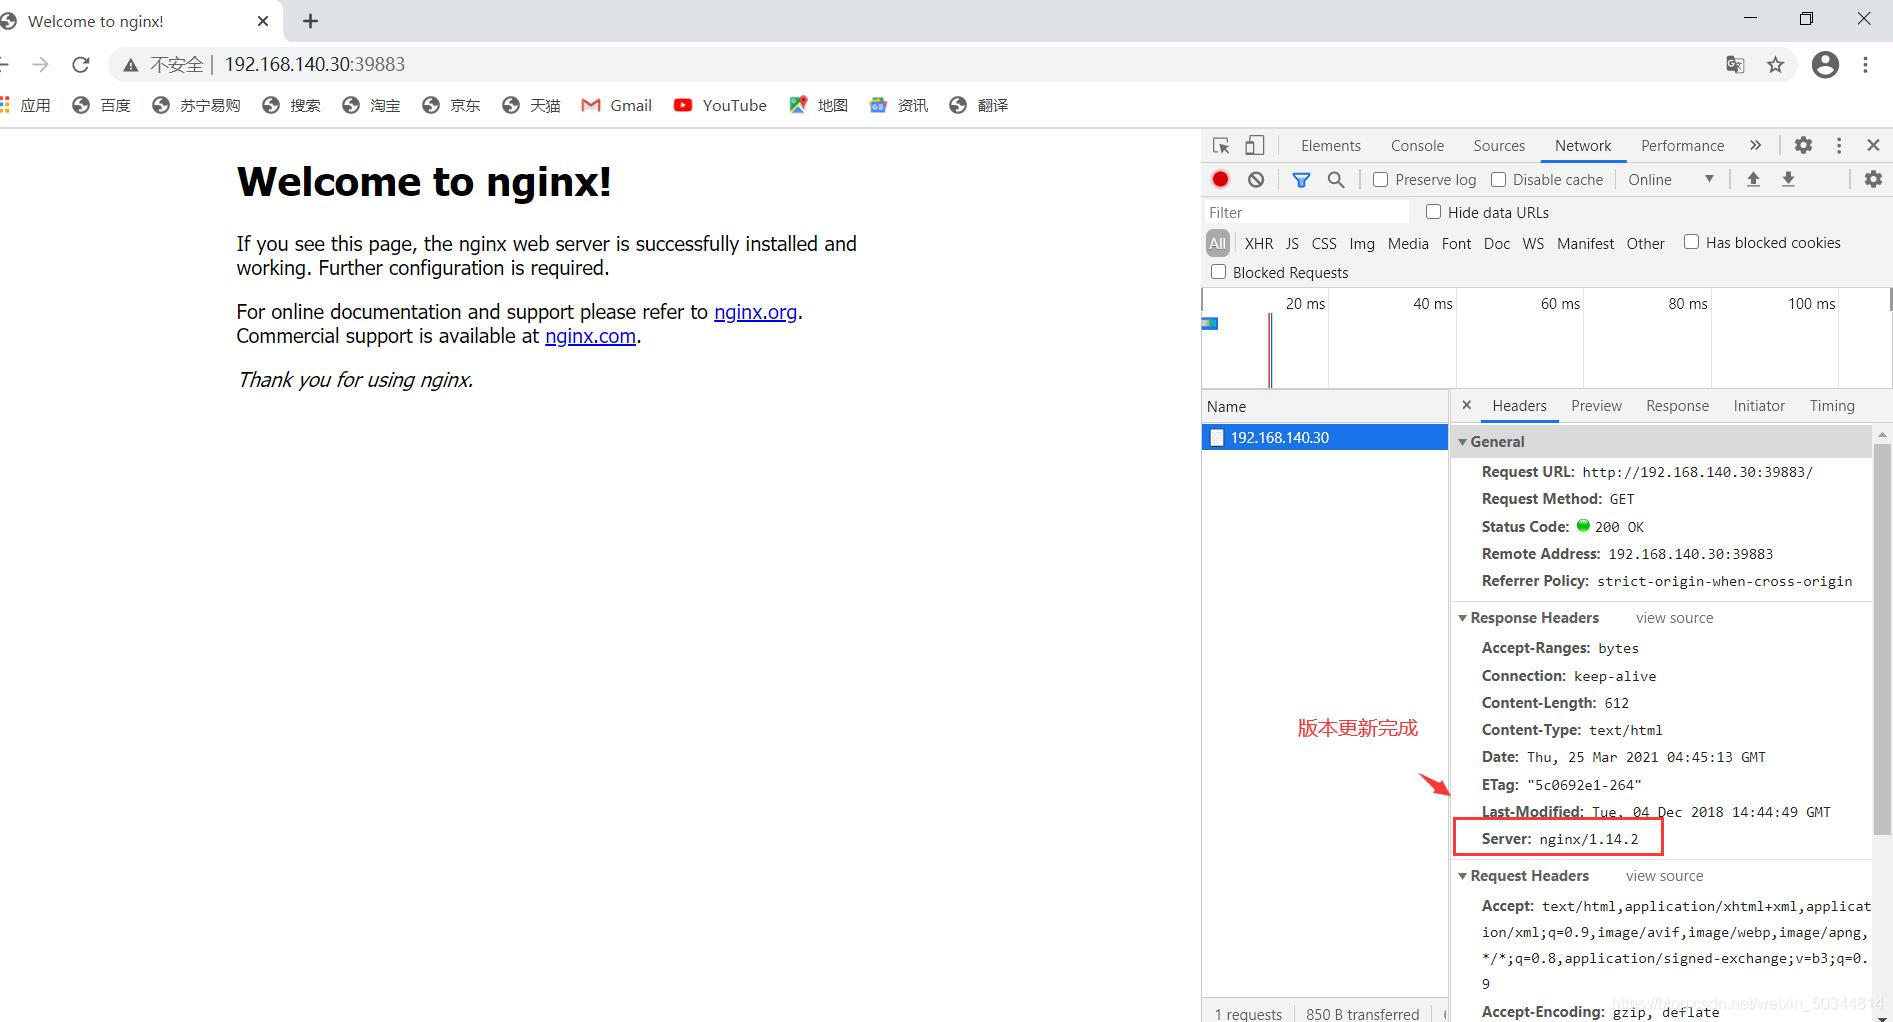This screenshot has width=1893, height=1022.
Task: Open the Online throttling dropdown
Action: [x=1671, y=180]
